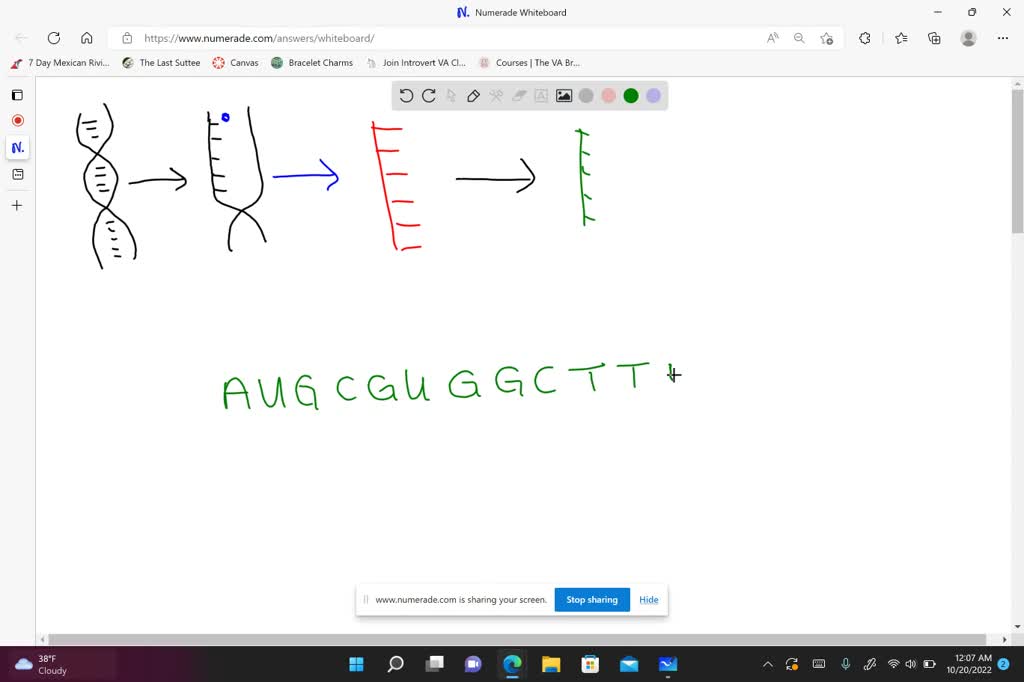Toggle the screen-sharing banner visibility with Hide
Viewport: 1024px width, 682px height.
tap(648, 599)
